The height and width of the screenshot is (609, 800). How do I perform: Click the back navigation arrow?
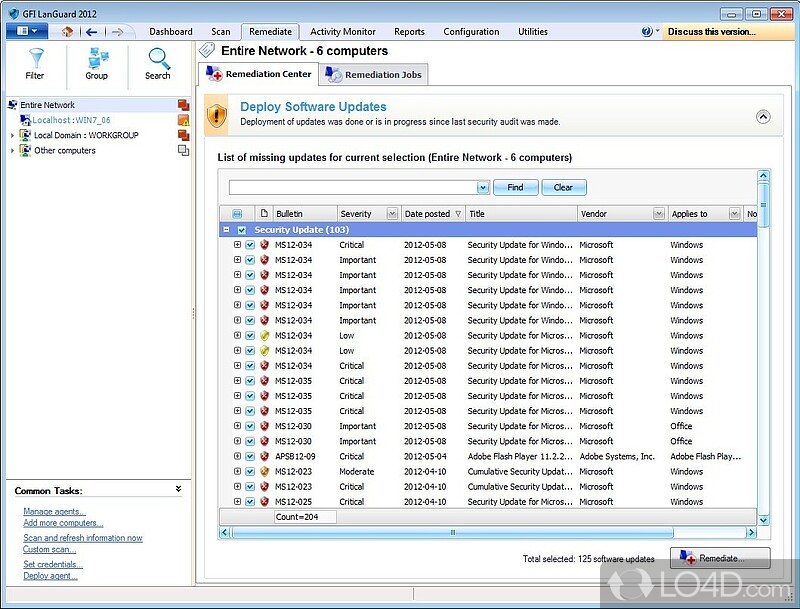click(91, 32)
